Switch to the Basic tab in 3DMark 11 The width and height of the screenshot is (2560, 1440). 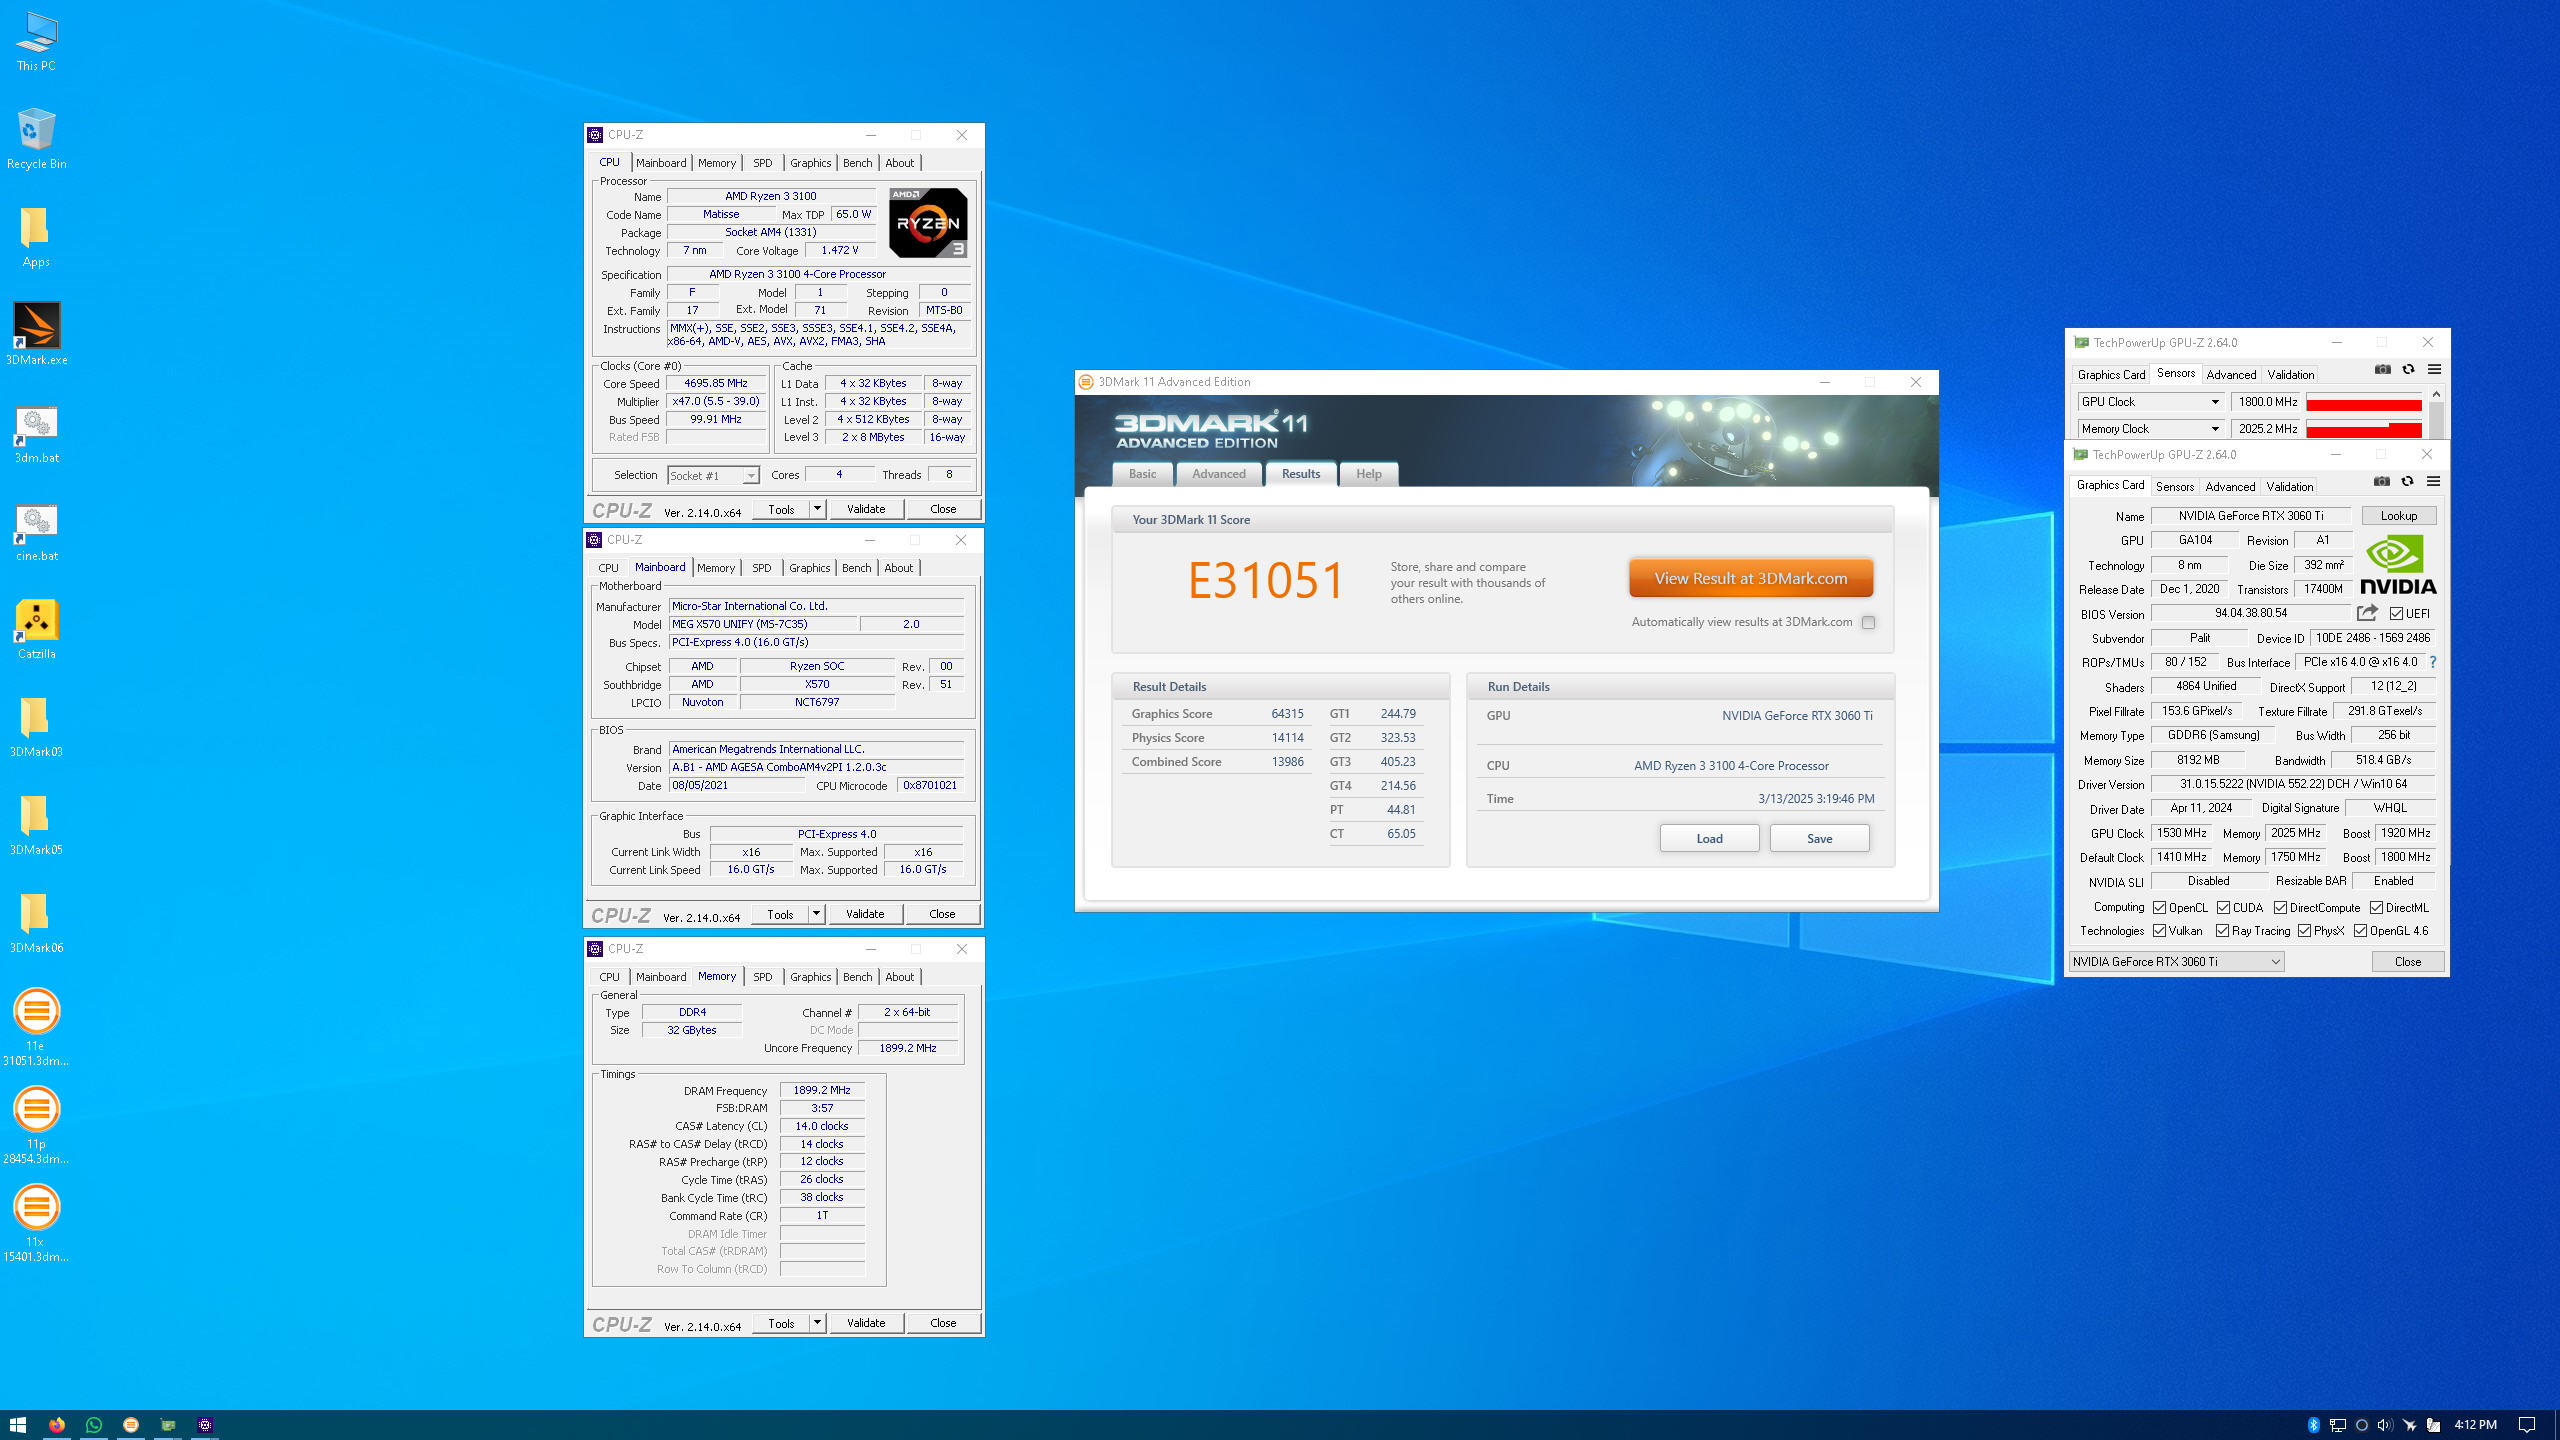click(x=1142, y=474)
